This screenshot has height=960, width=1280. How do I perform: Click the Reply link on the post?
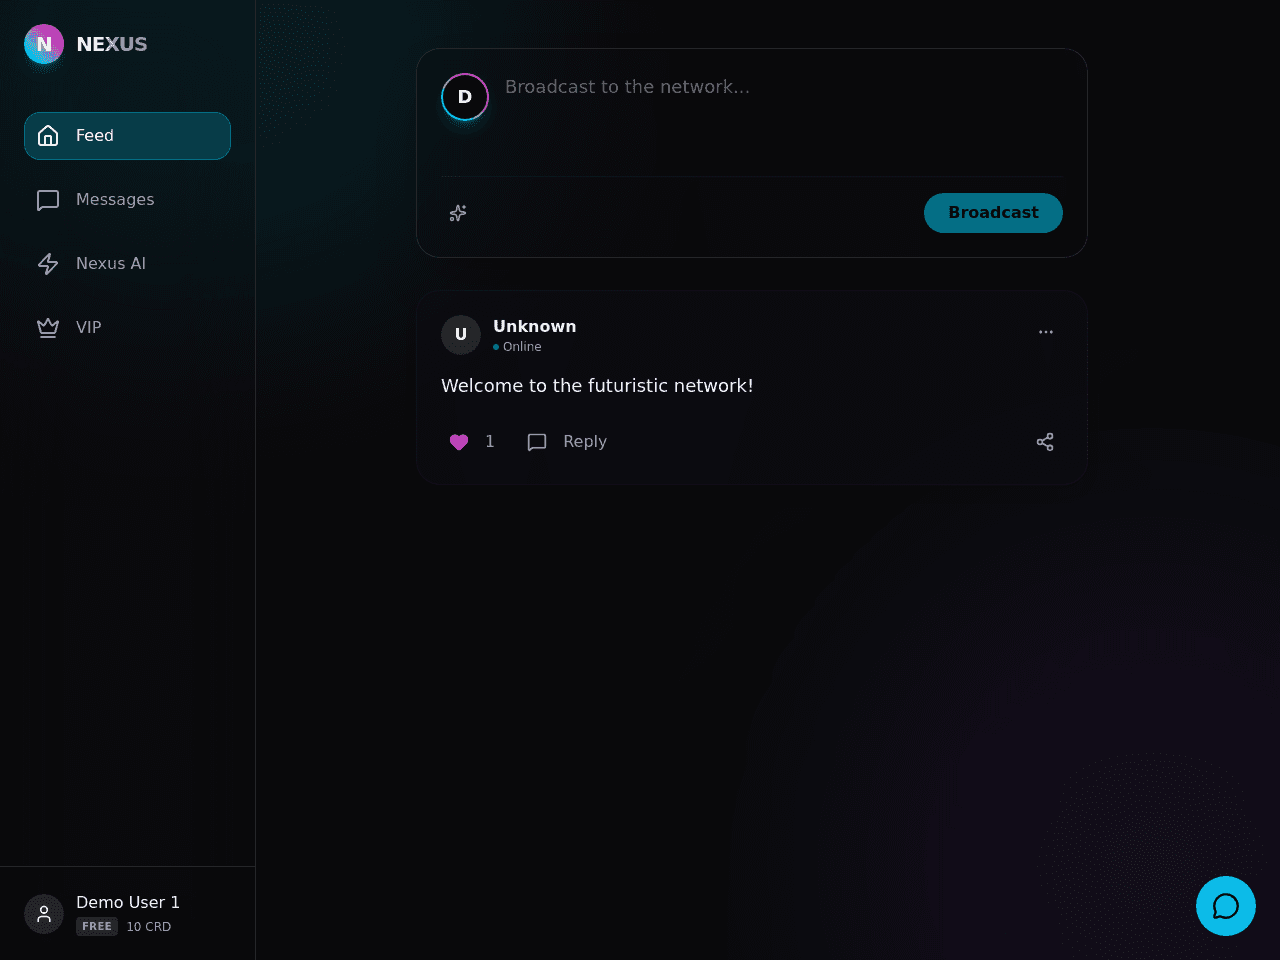tap(585, 442)
